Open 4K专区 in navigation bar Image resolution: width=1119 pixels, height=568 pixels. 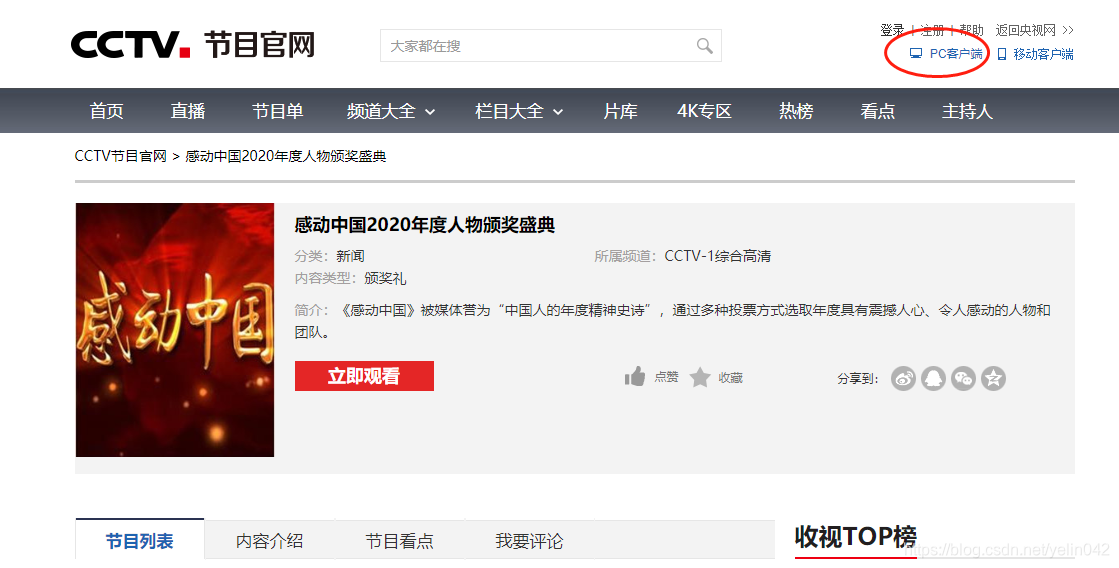pyautogui.click(x=704, y=111)
